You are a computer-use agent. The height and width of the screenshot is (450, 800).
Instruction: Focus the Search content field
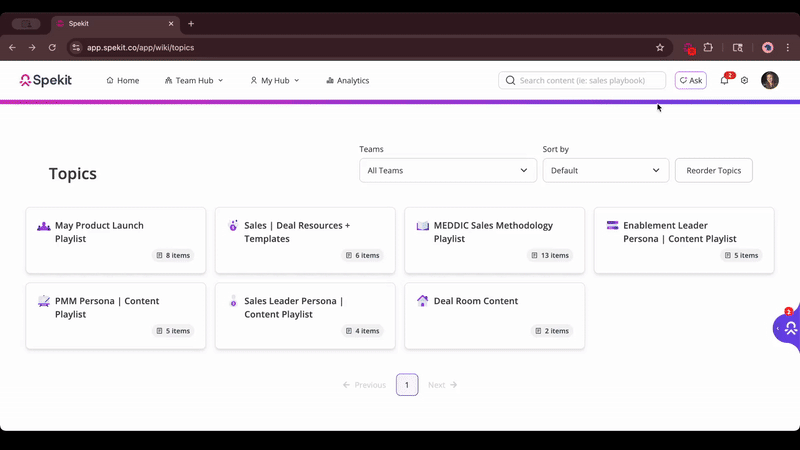coord(590,80)
